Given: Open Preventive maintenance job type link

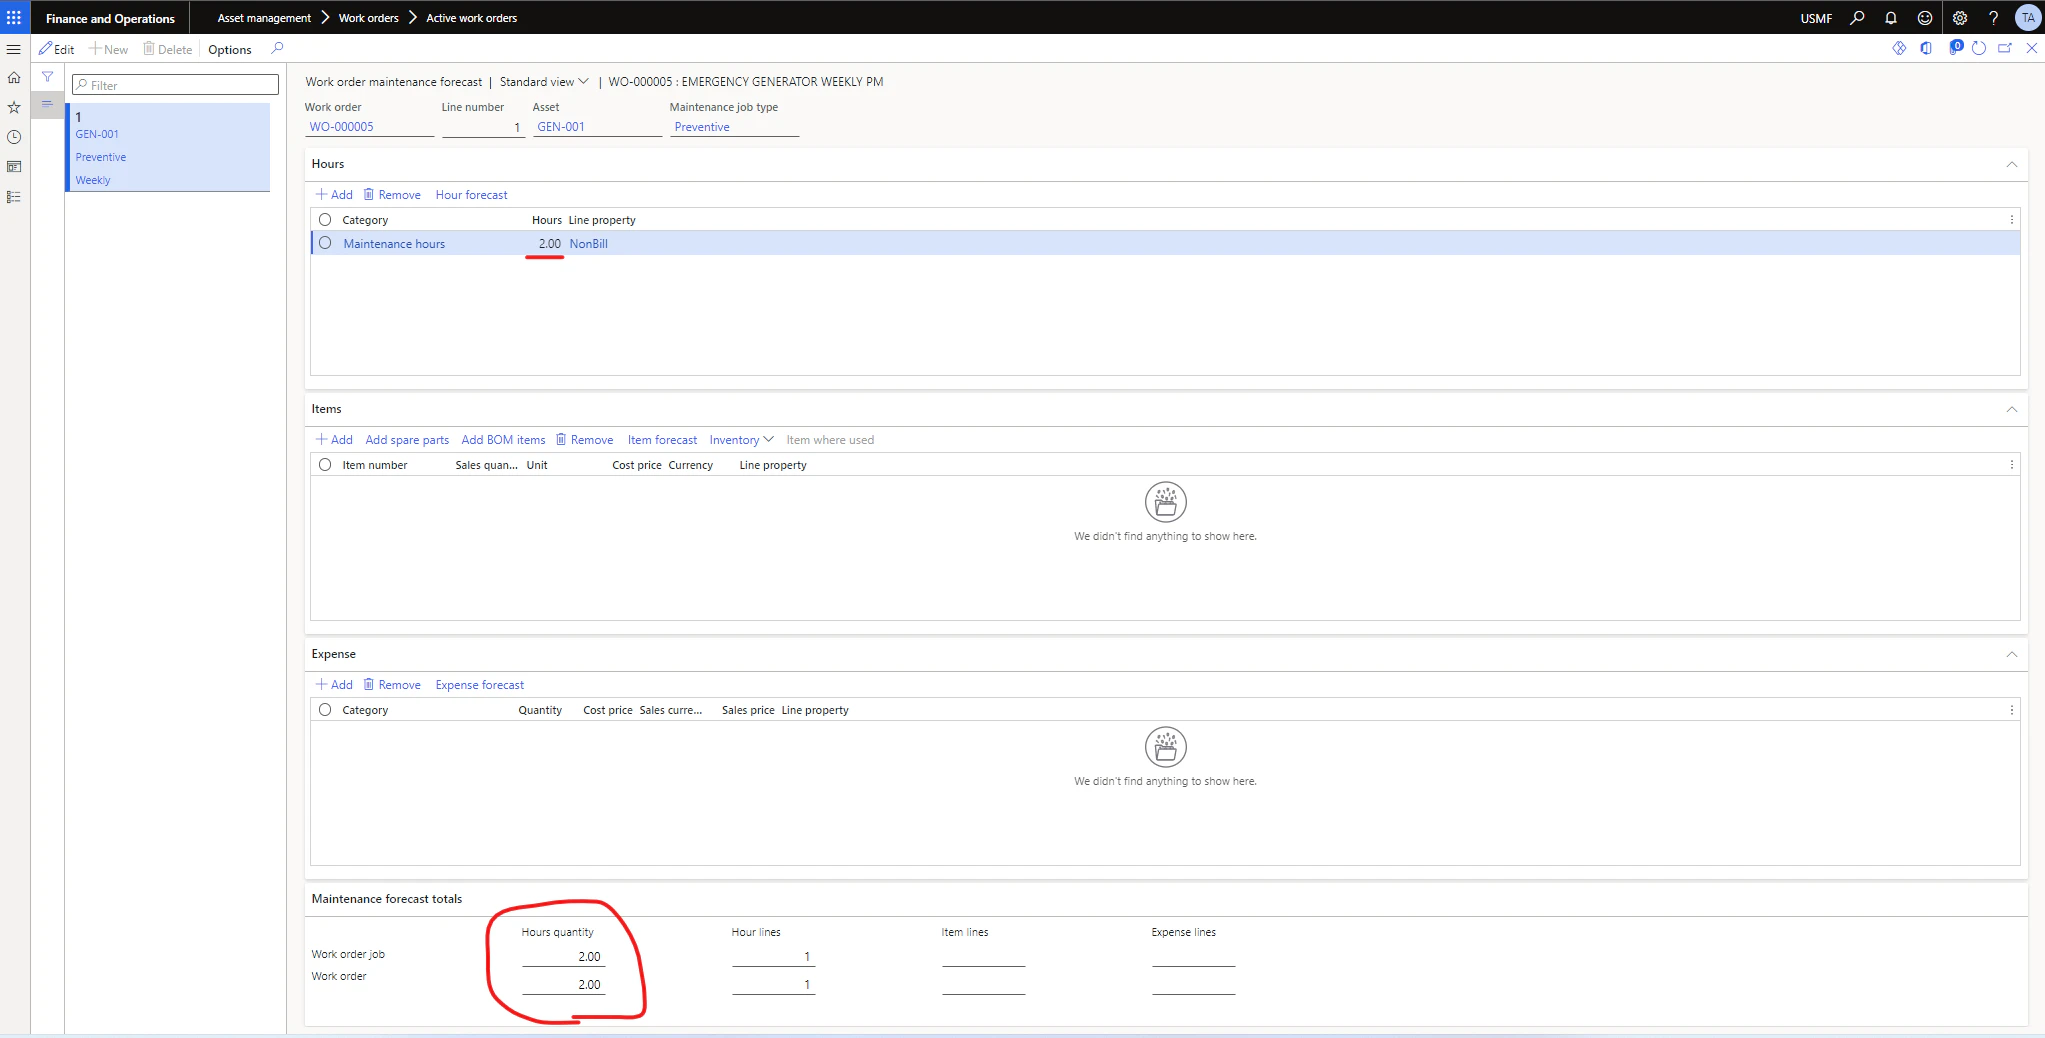Looking at the screenshot, I should [x=702, y=127].
